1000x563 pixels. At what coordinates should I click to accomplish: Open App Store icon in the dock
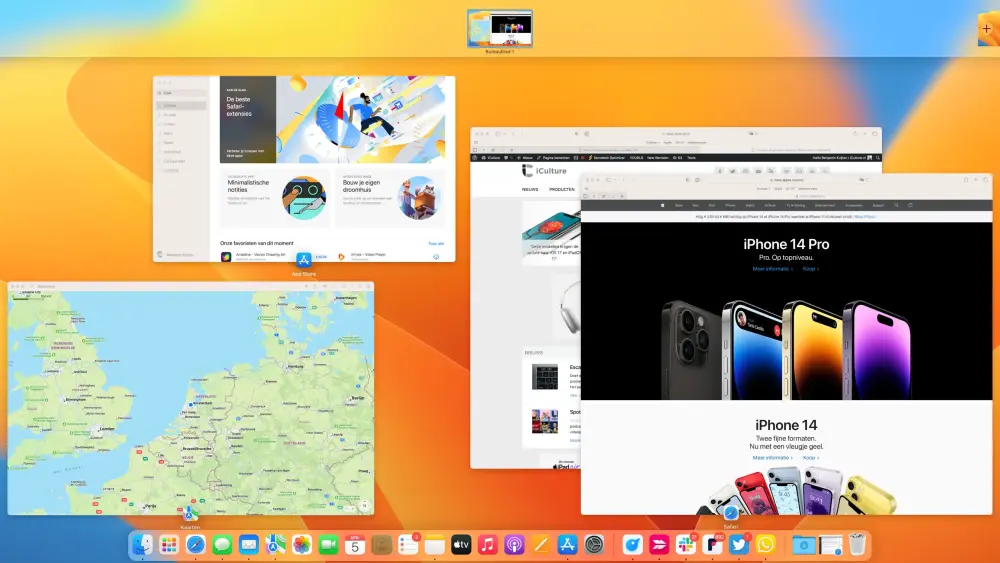pos(567,545)
